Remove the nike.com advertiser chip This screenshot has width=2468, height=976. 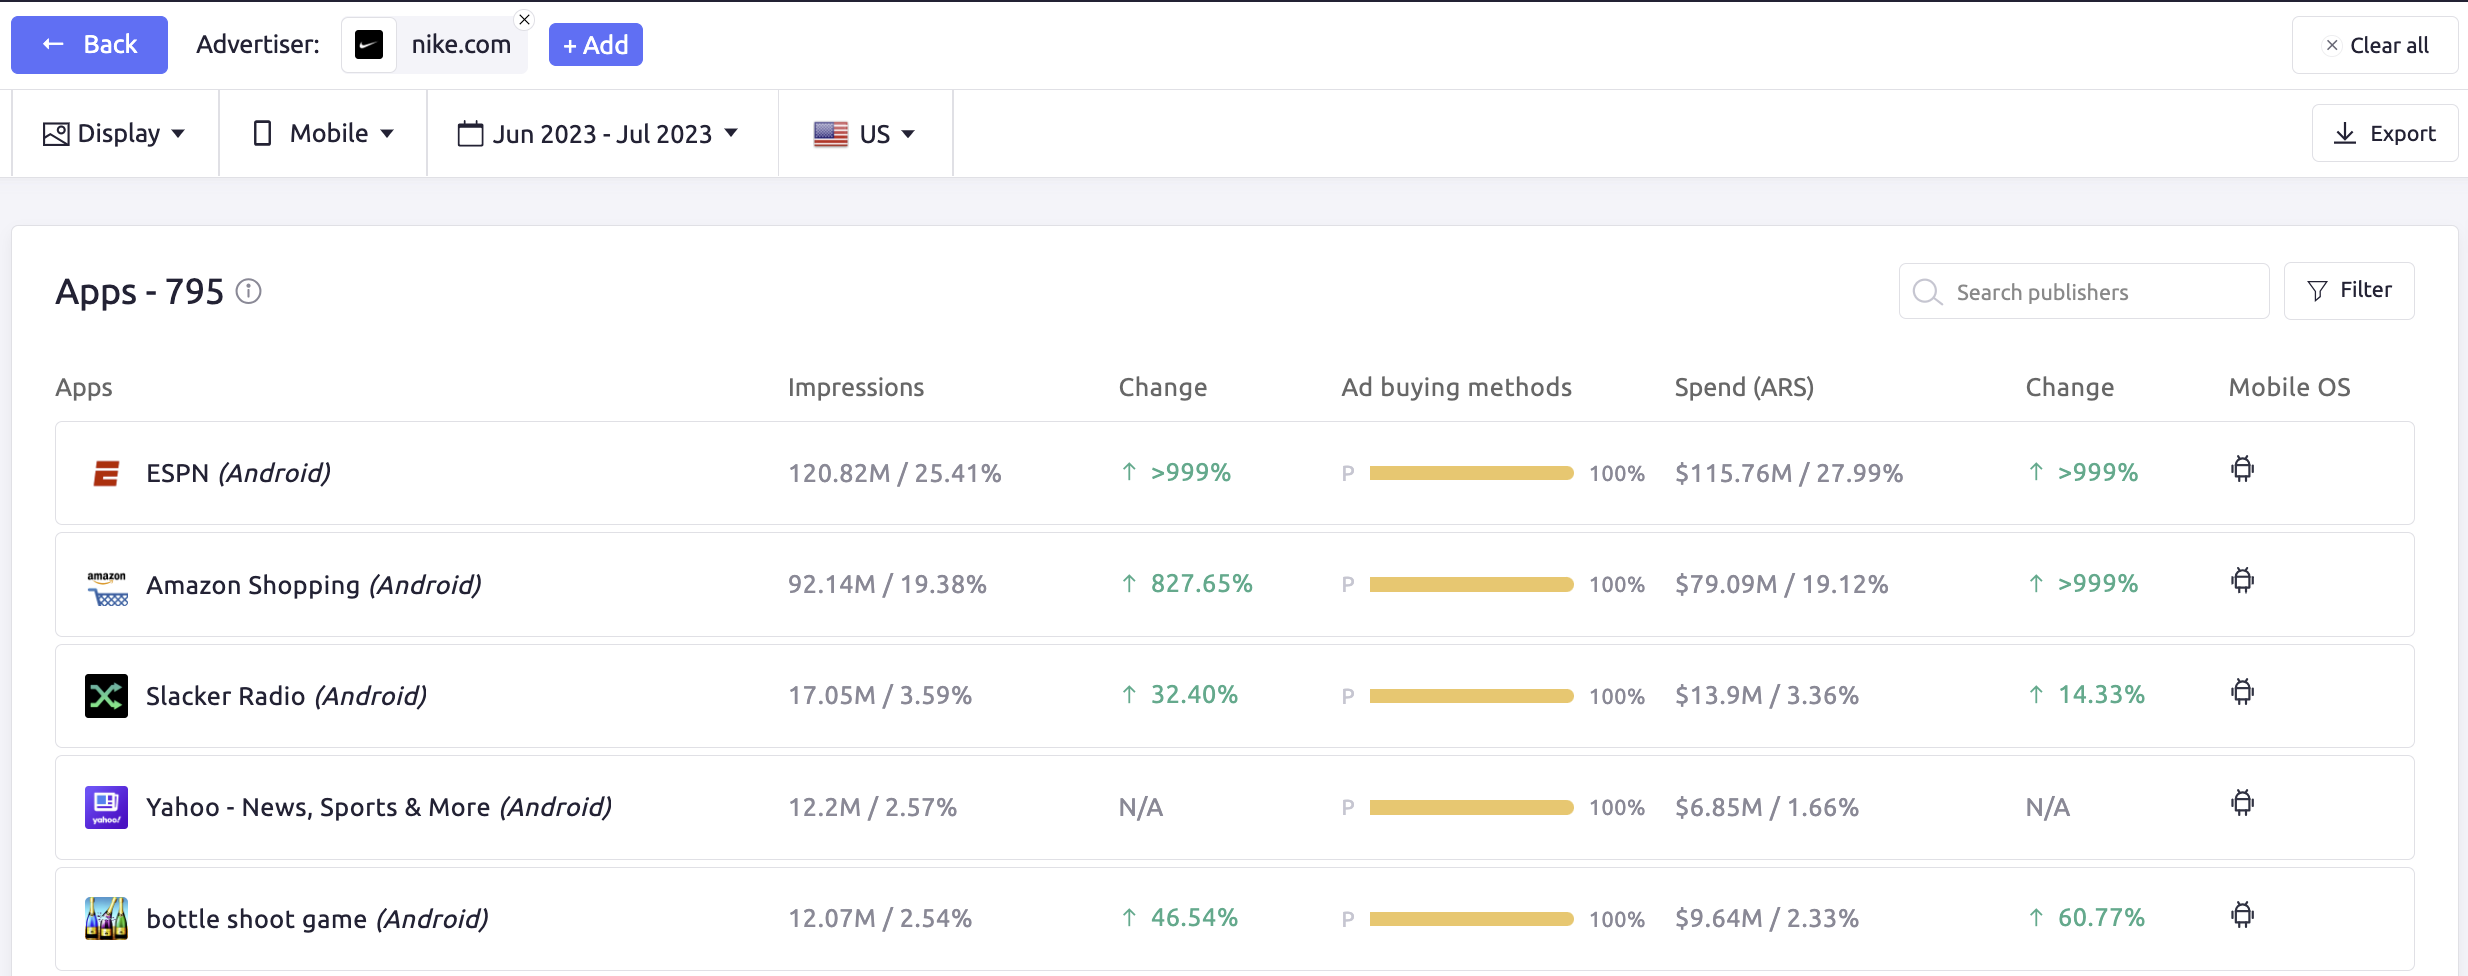tap(524, 19)
